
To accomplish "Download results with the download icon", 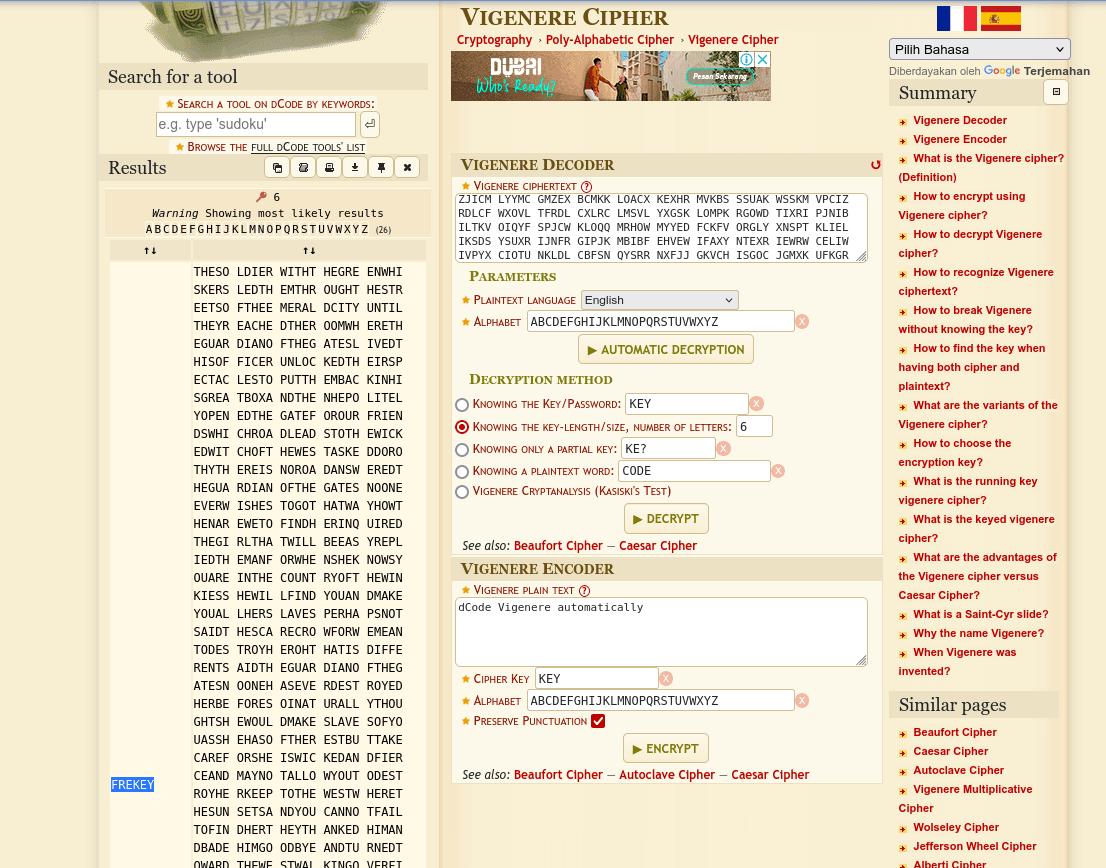I will (x=355, y=167).
